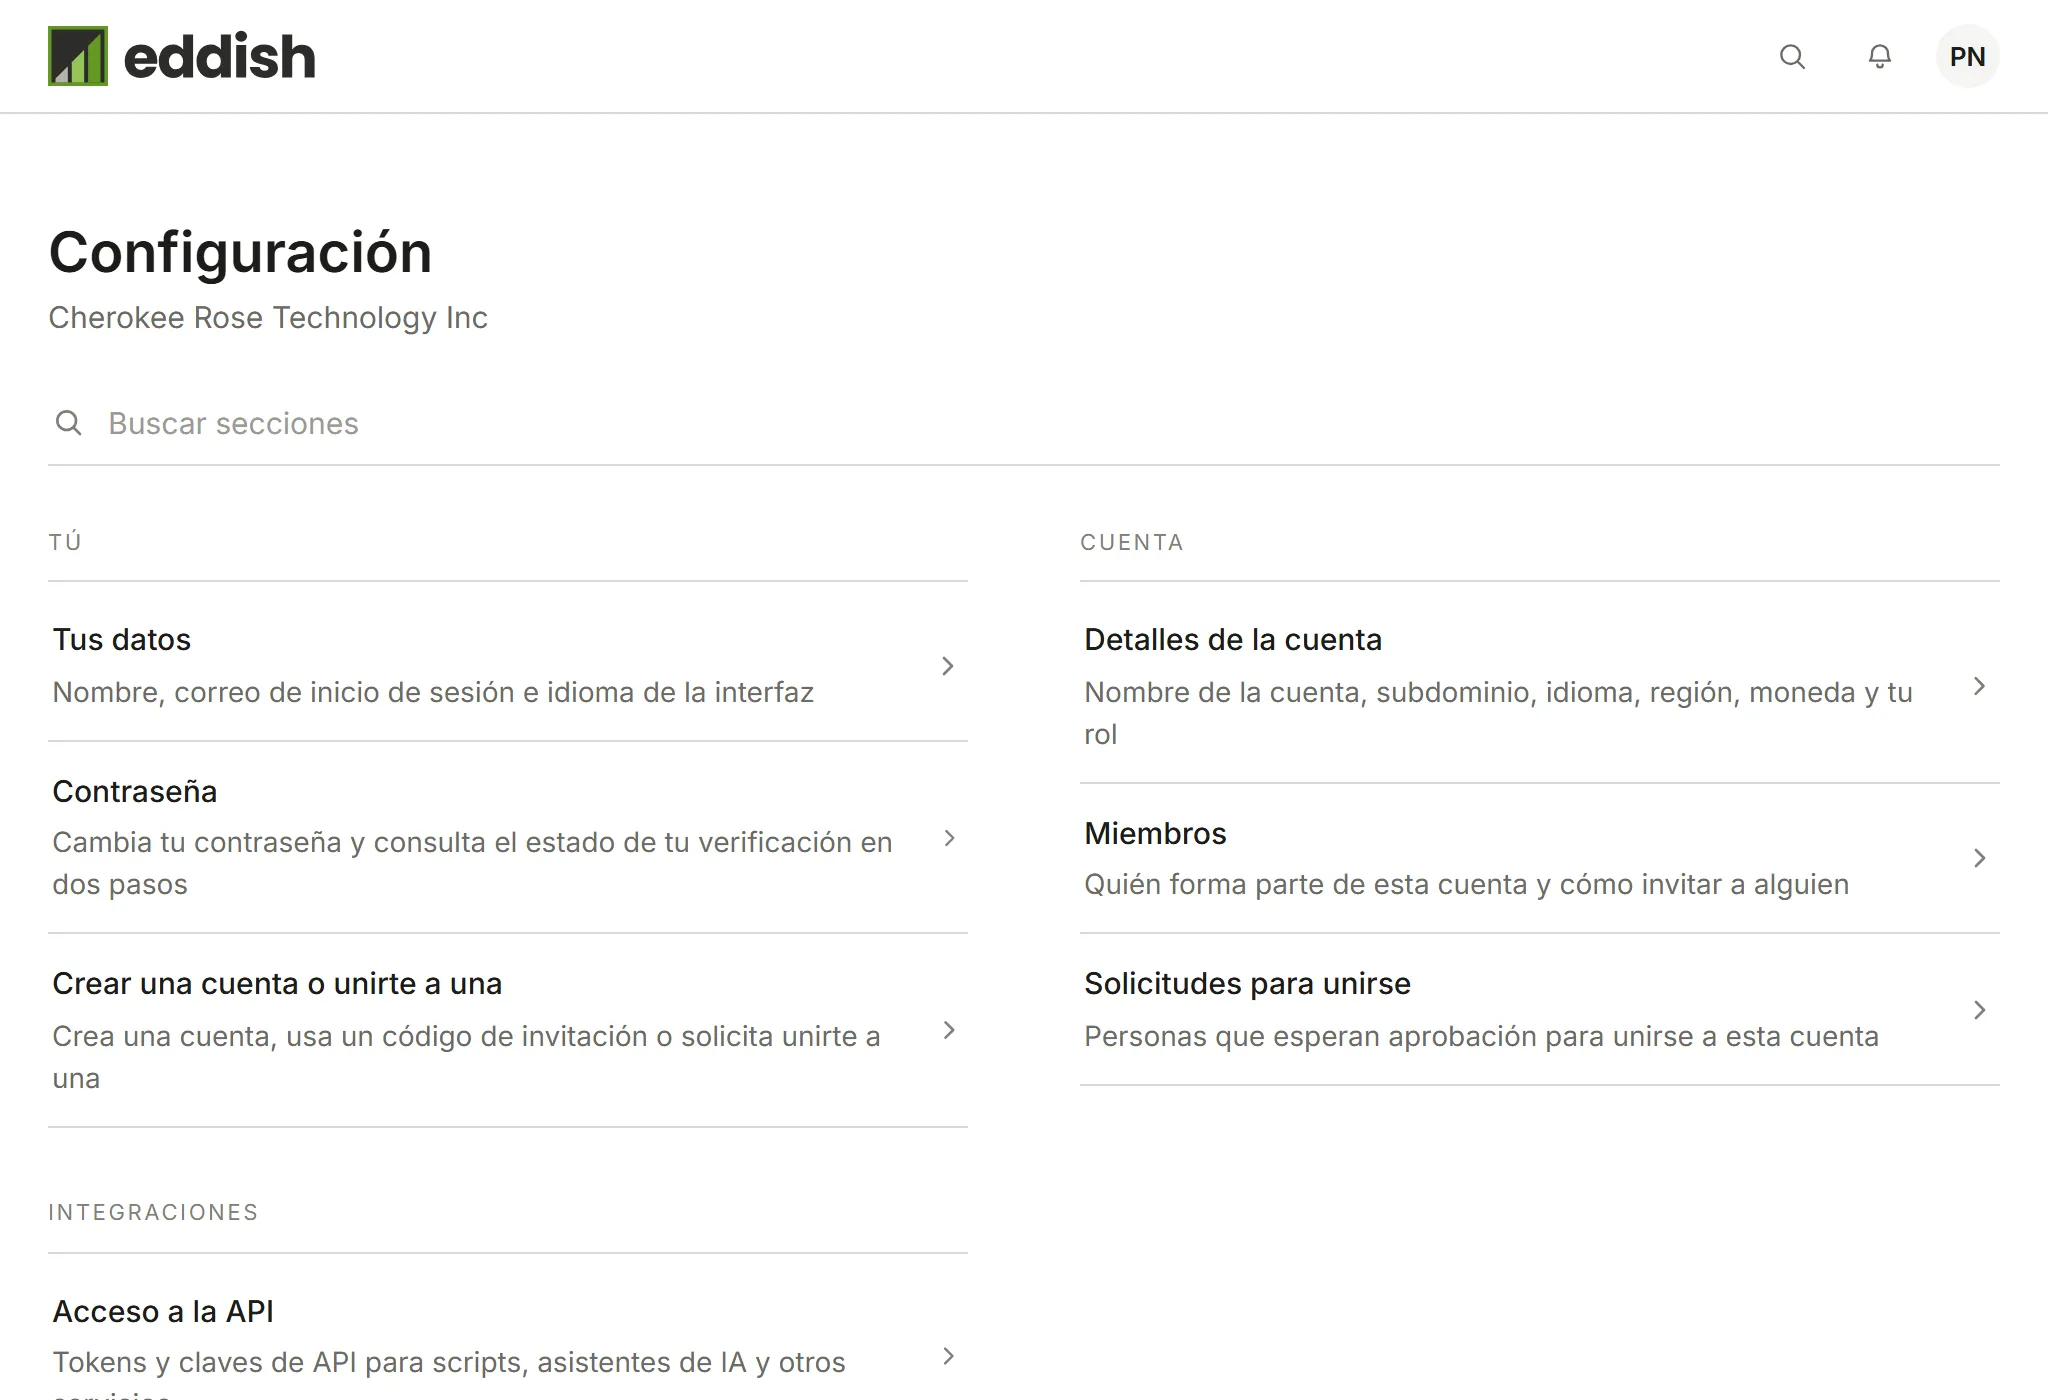Expand the Miembros chevron

tap(1979, 858)
